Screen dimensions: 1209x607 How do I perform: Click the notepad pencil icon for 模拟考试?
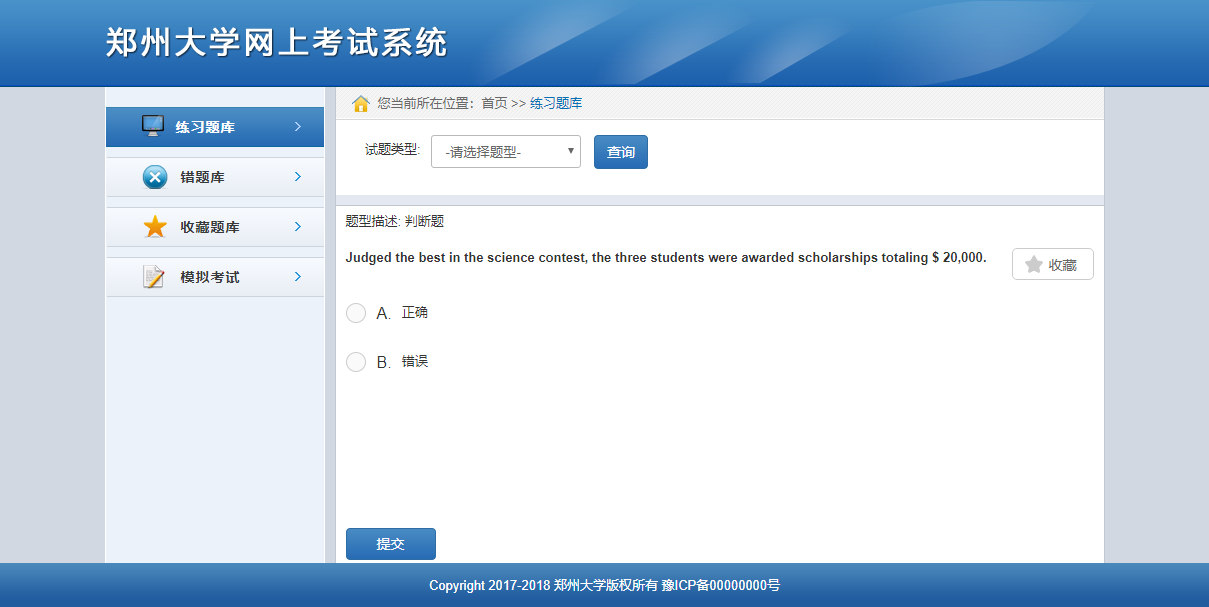click(154, 277)
